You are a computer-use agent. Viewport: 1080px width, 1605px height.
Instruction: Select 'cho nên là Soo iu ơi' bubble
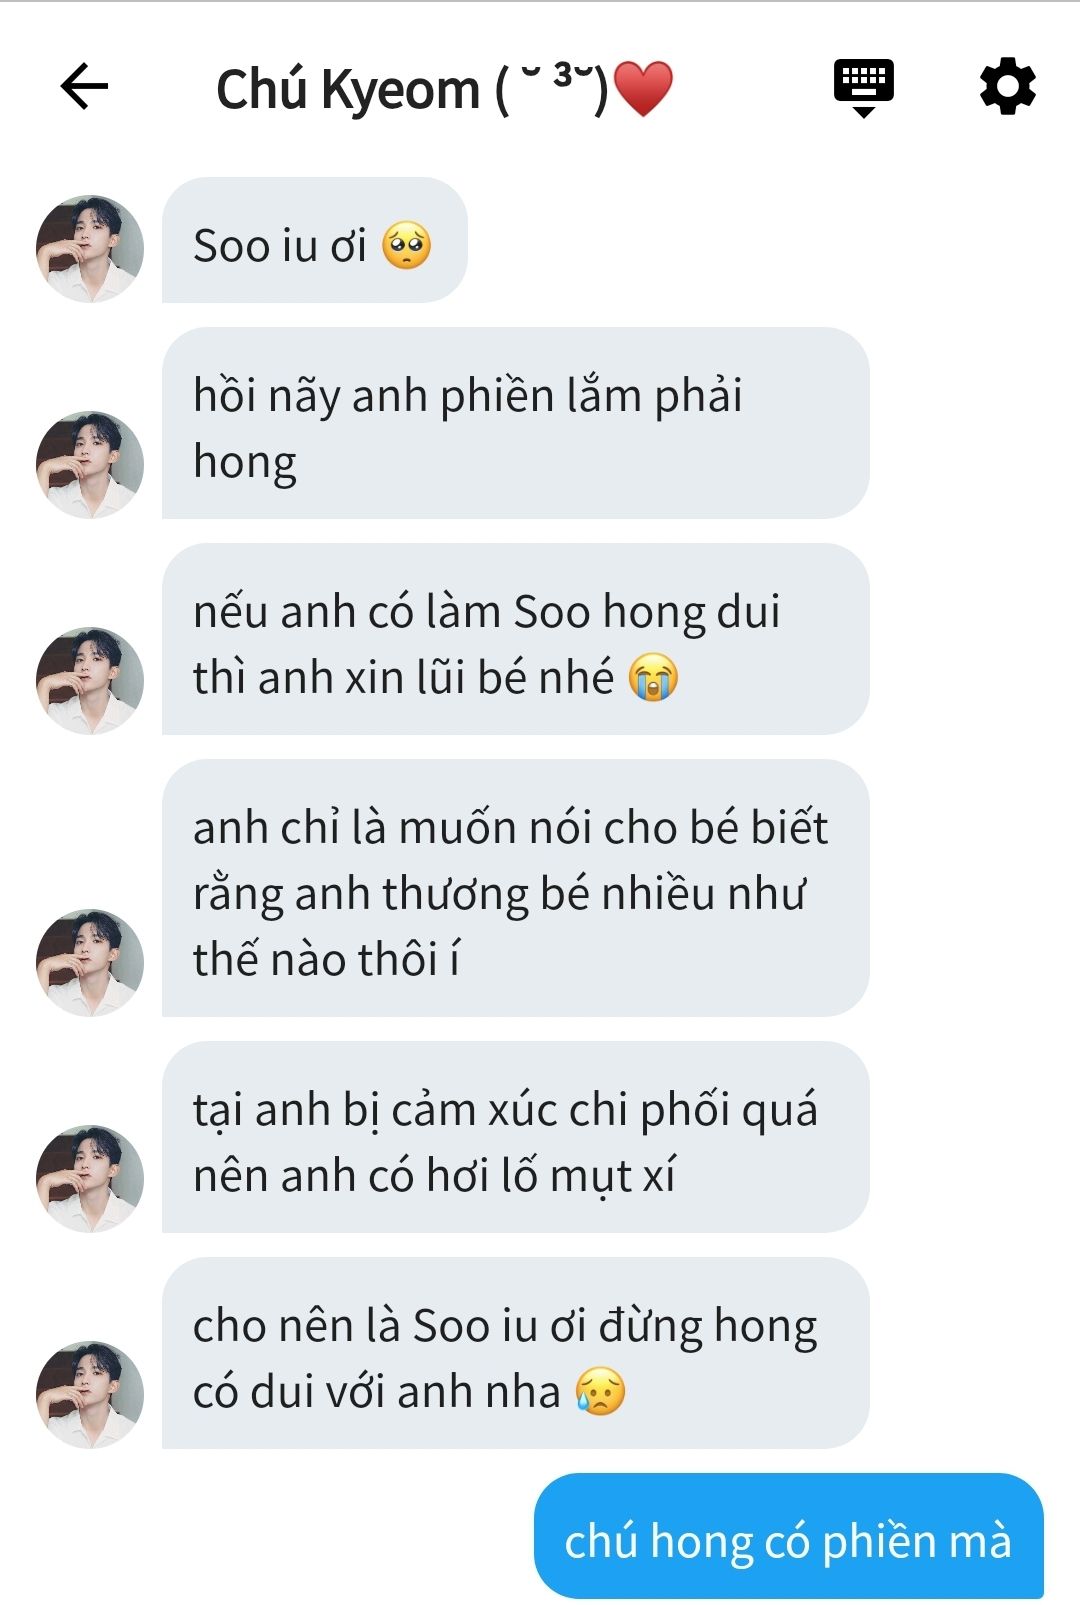tap(515, 1353)
